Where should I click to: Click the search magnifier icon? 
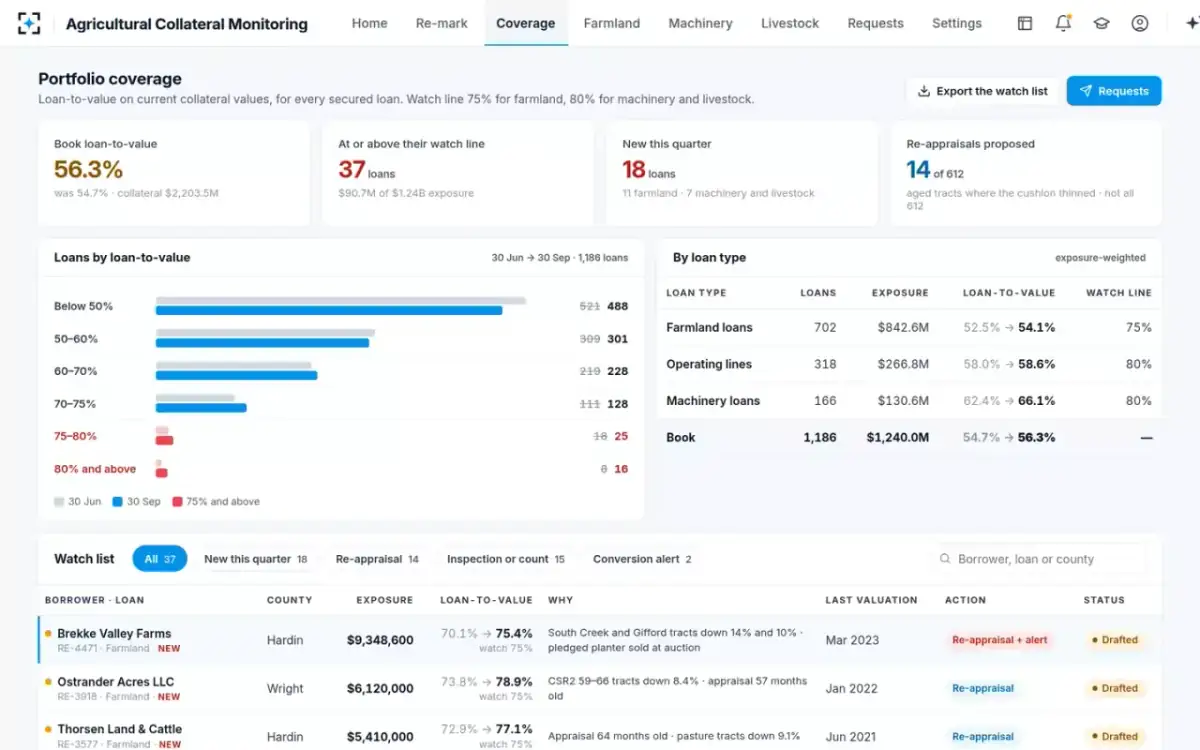click(x=944, y=559)
